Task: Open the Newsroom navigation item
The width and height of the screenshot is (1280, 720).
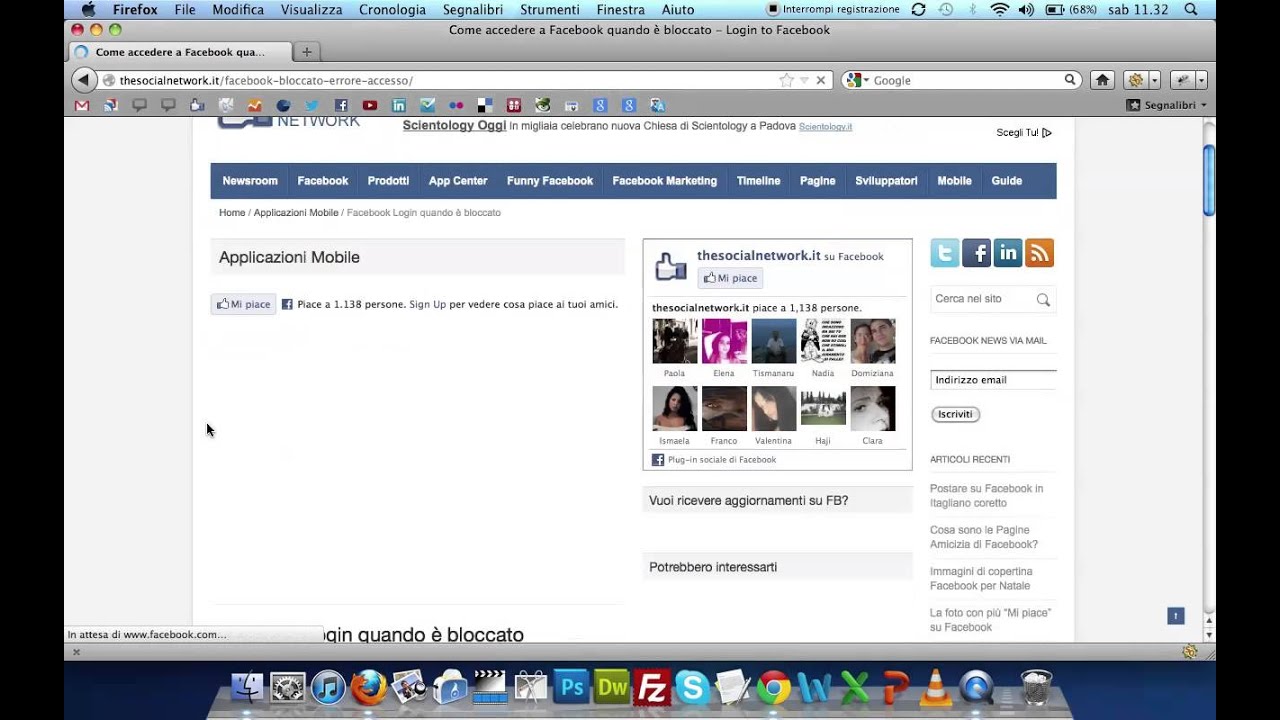Action: 250,181
